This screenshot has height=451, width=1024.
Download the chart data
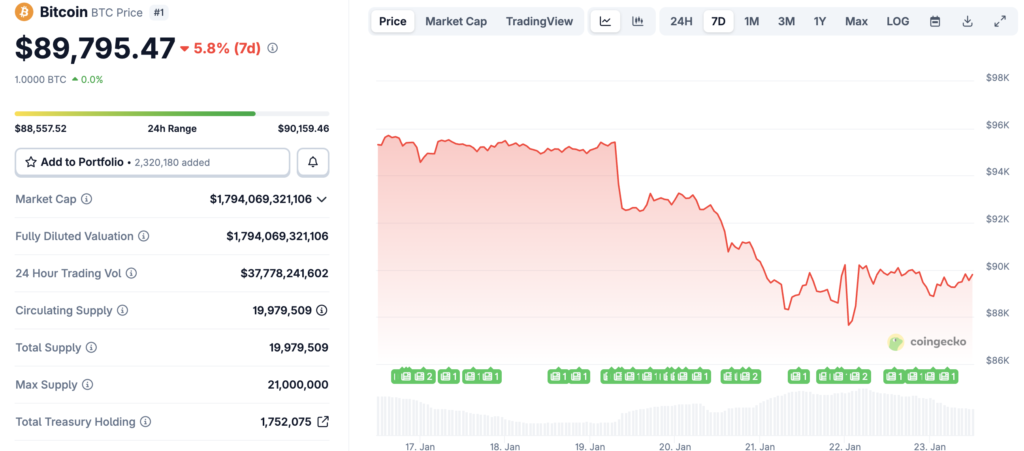(967, 21)
